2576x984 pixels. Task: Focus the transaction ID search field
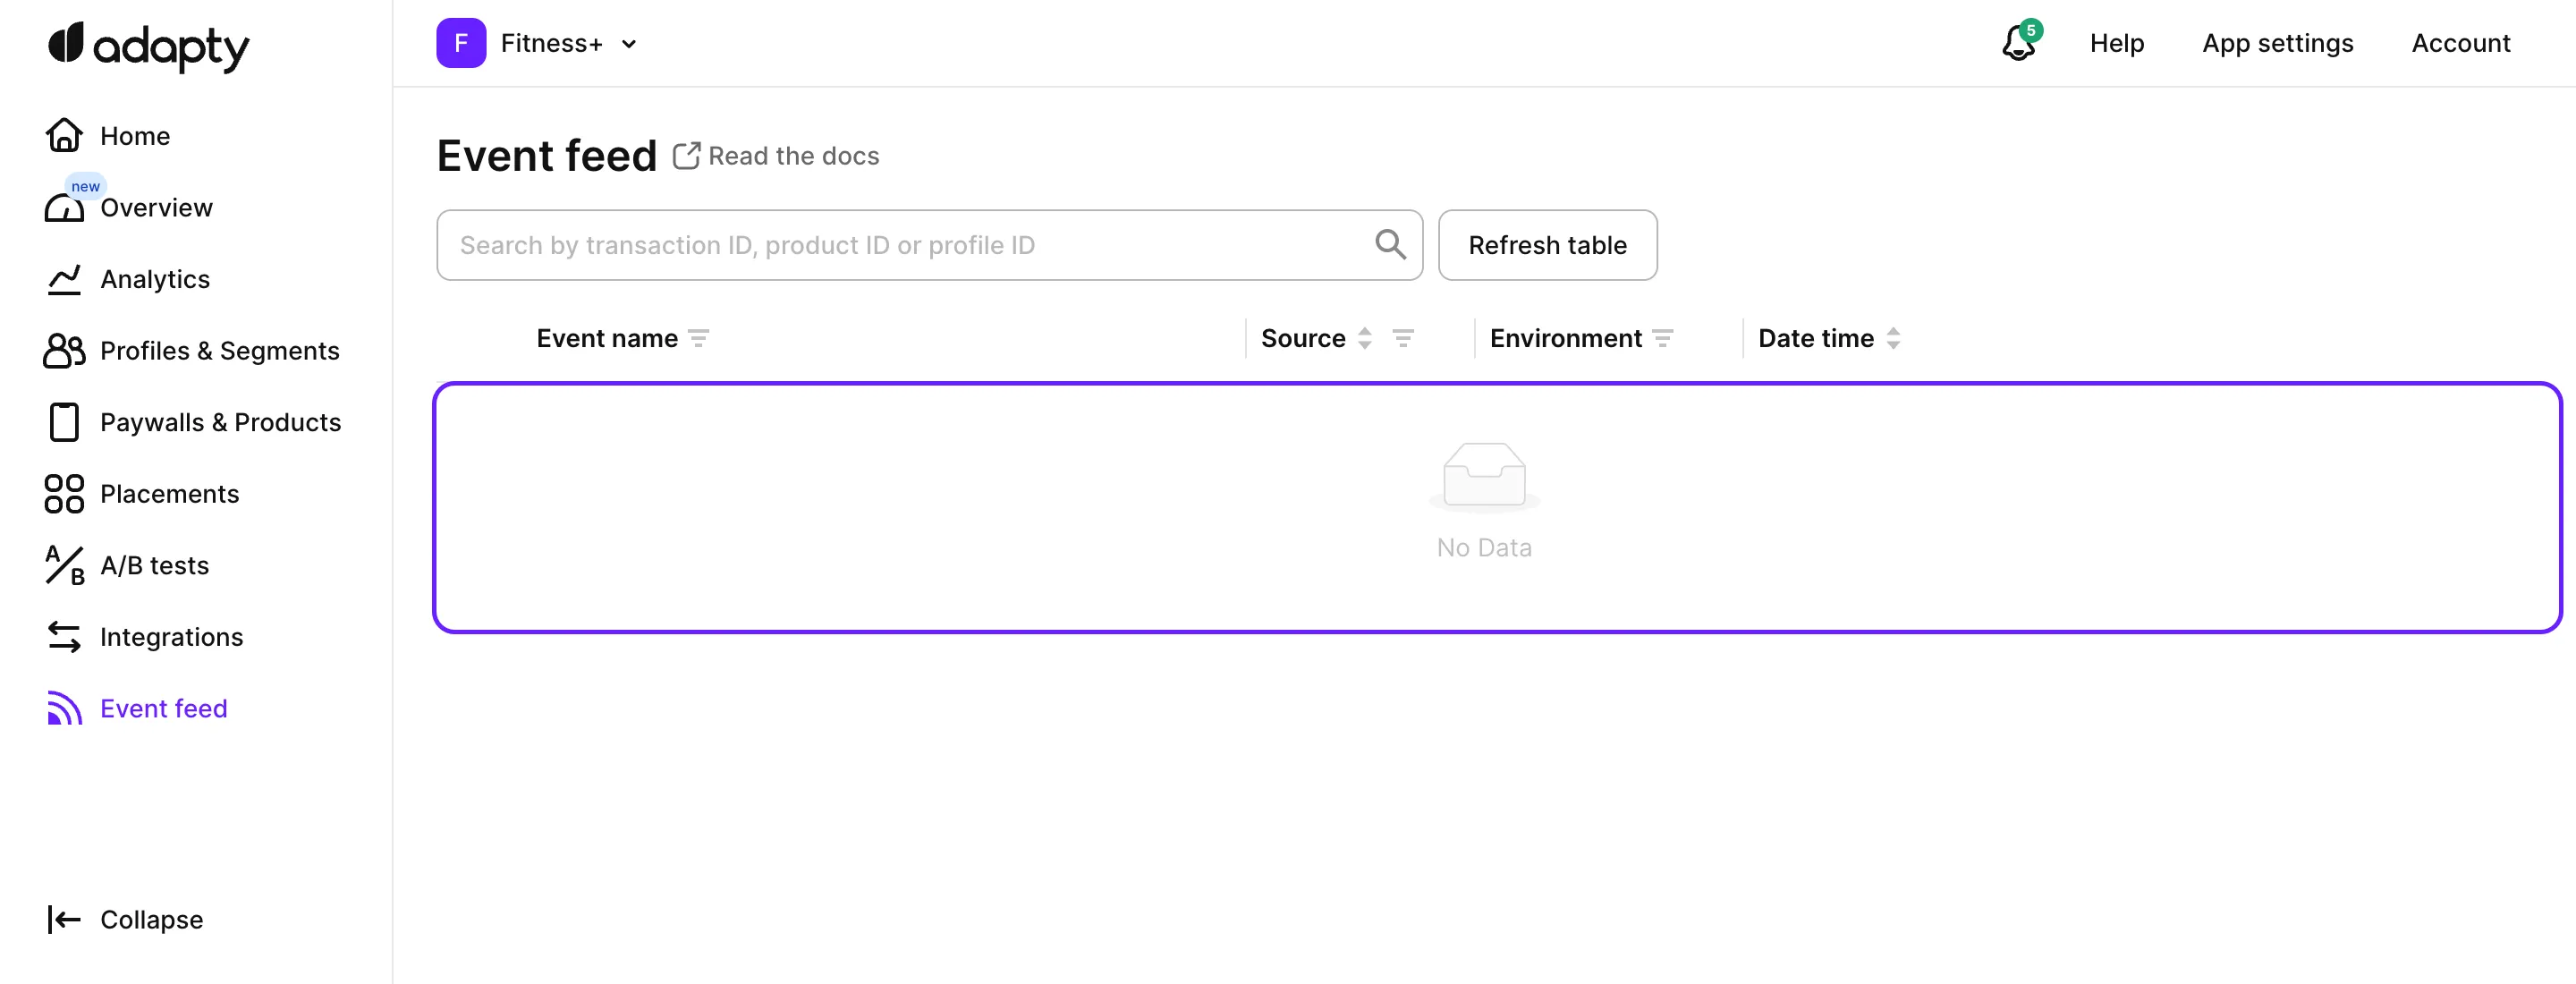(x=900, y=245)
